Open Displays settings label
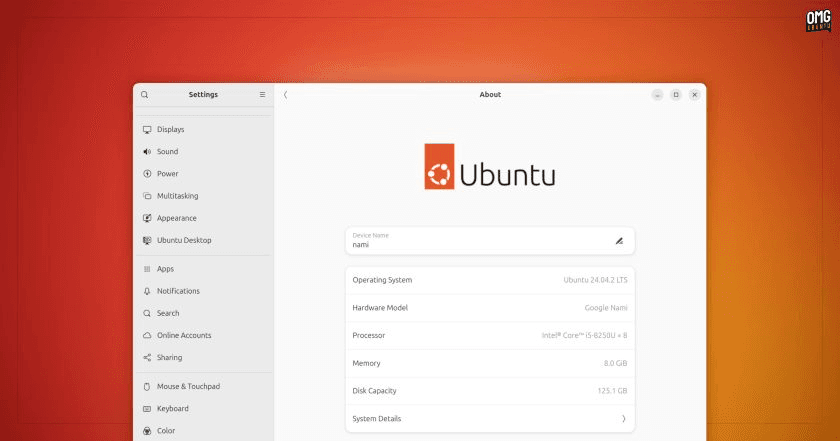The image size is (840, 441). (170, 130)
